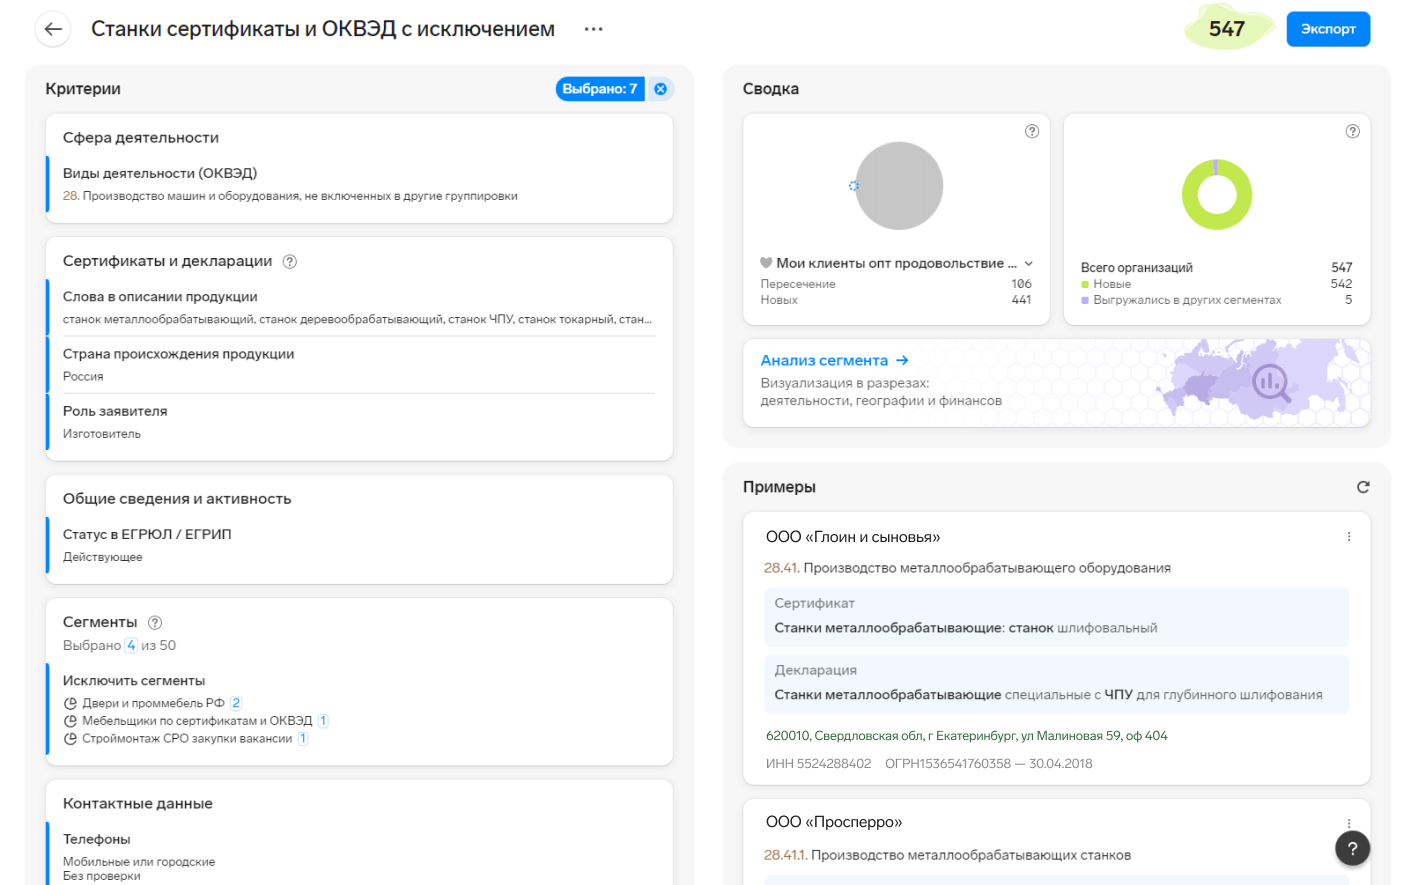Image resolution: width=1418 pixels, height=885 pixels.
Task: Click the address 620010, Свердловская обл
Action: pyautogui.click(x=966, y=735)
